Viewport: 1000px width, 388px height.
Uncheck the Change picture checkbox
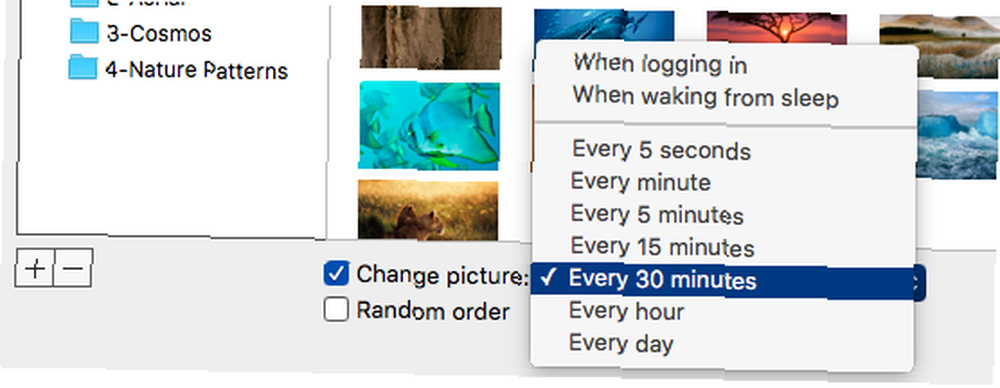pyautogui.click(x=336, y=274)
